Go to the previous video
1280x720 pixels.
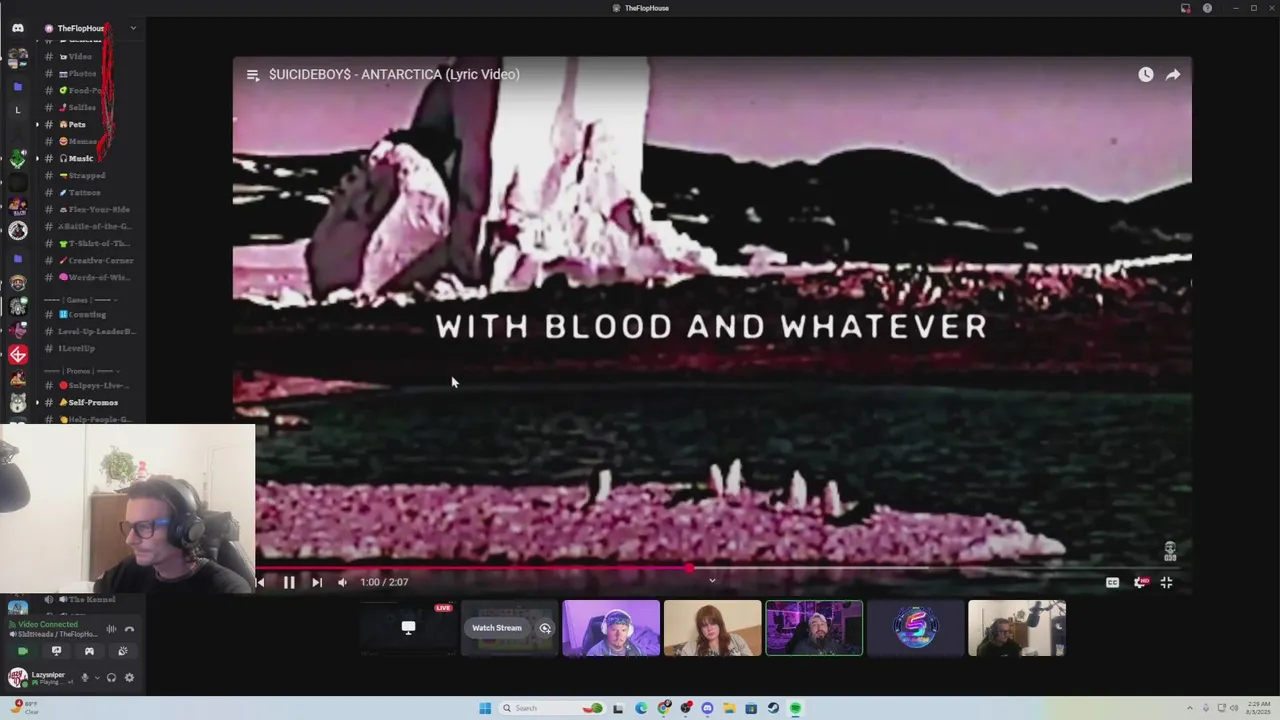pyautogui.click(x=261, y=582)
